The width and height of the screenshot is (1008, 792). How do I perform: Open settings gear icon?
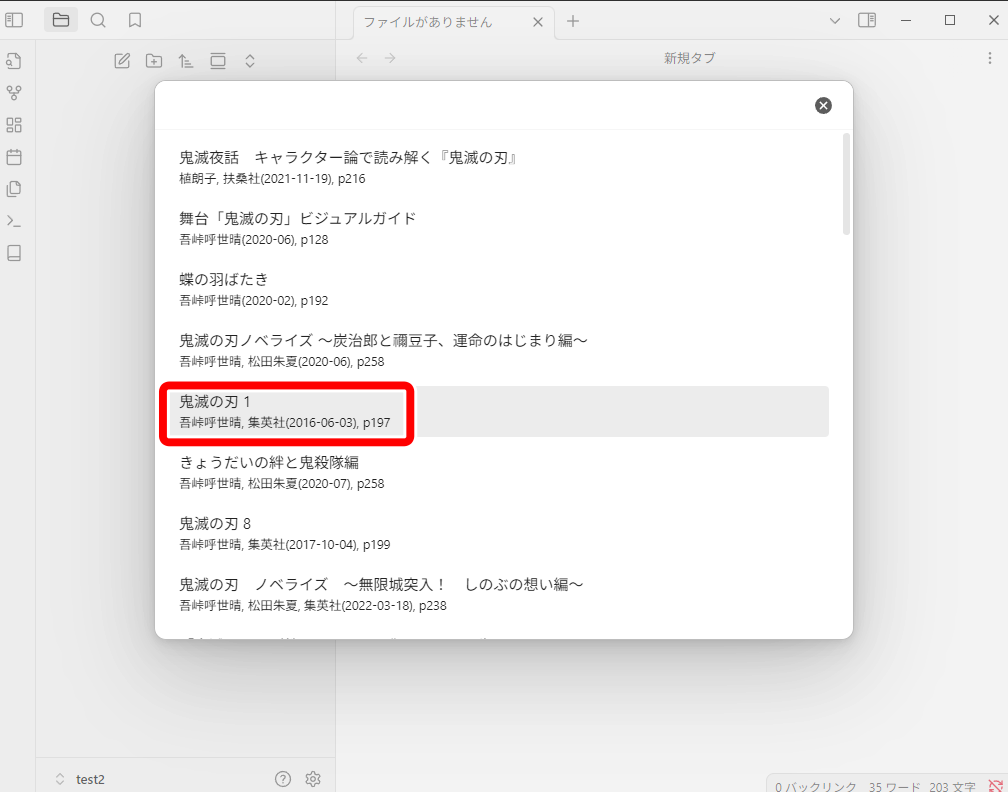[313, 779]
